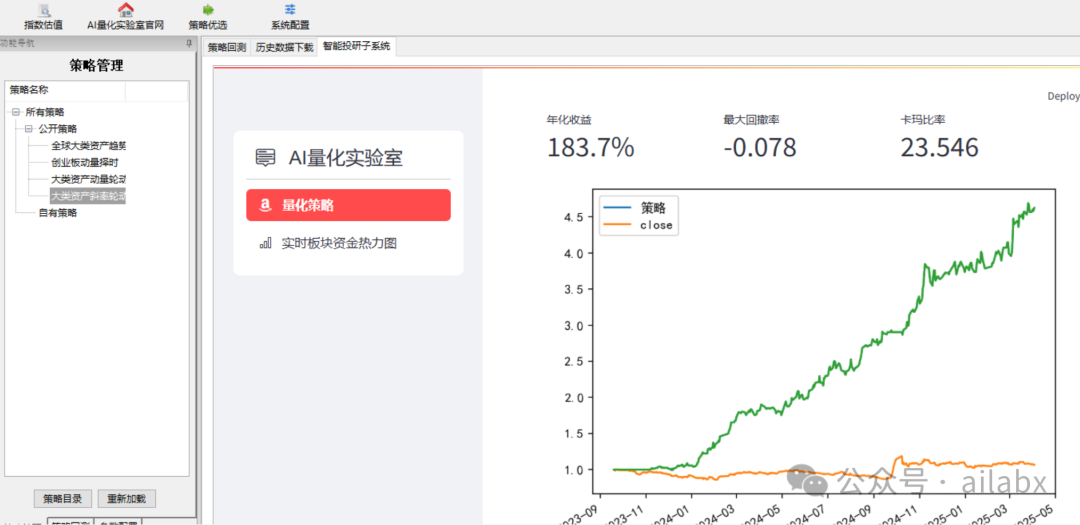
Task: Click the 2024-11 x-axis label
Action: 902,513
